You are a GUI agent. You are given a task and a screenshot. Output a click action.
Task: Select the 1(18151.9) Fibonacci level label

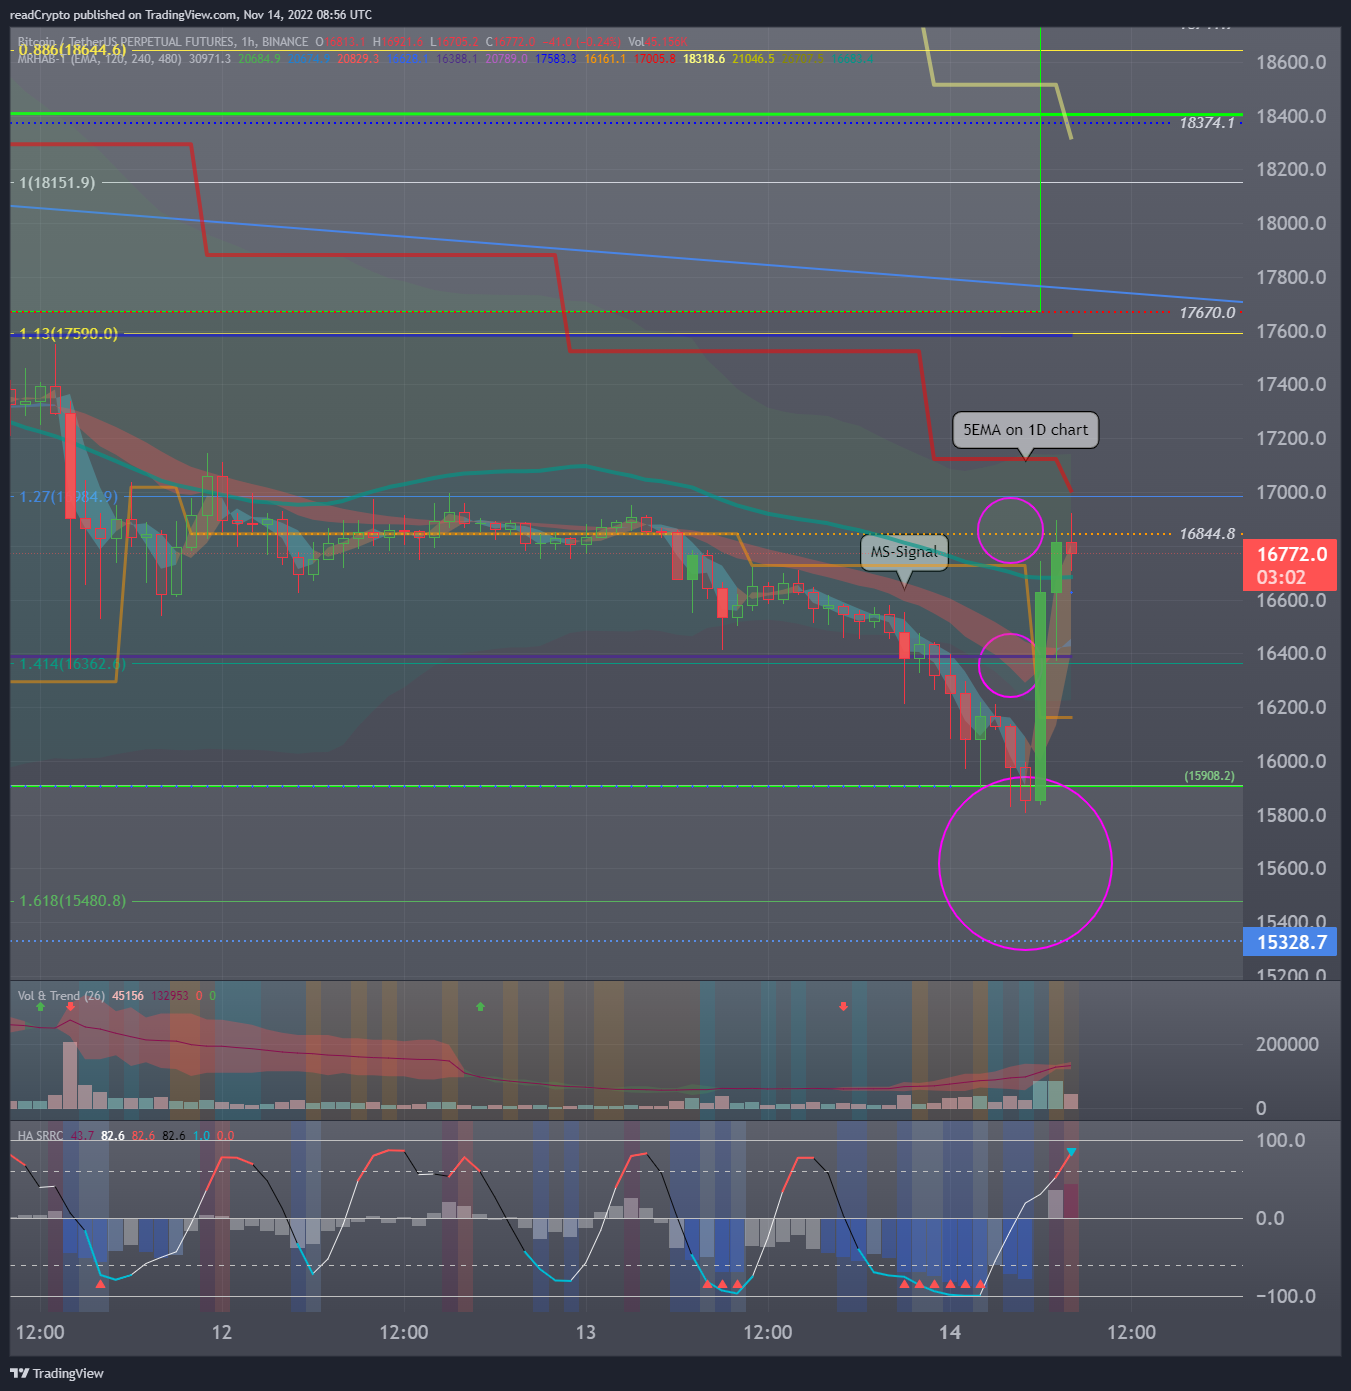pyautogui.click(x=57, y=182)
